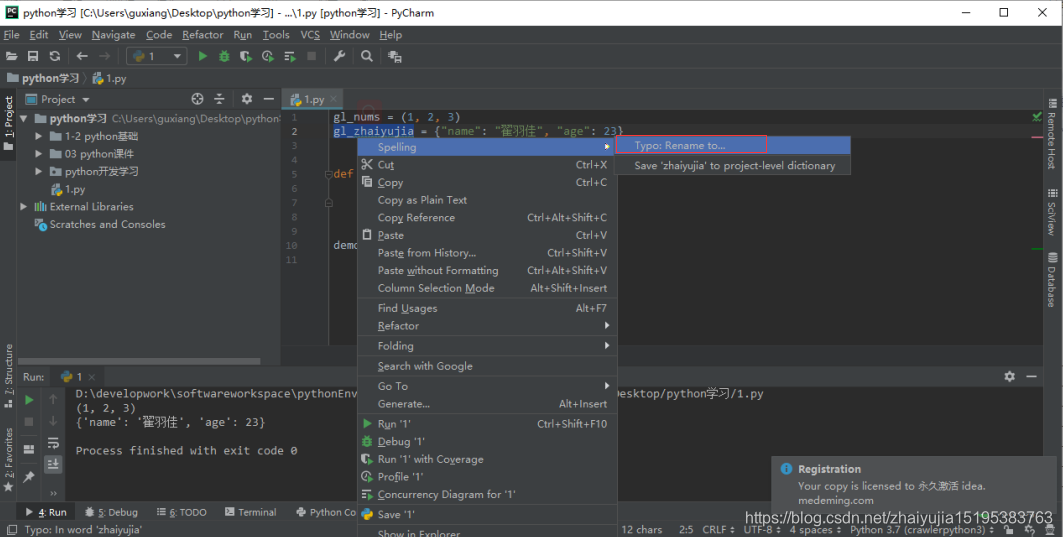The width and height of the screenshot is (1063, 537).
Task: Click the CRLF line separator in status bar
Action: (718, 530)
